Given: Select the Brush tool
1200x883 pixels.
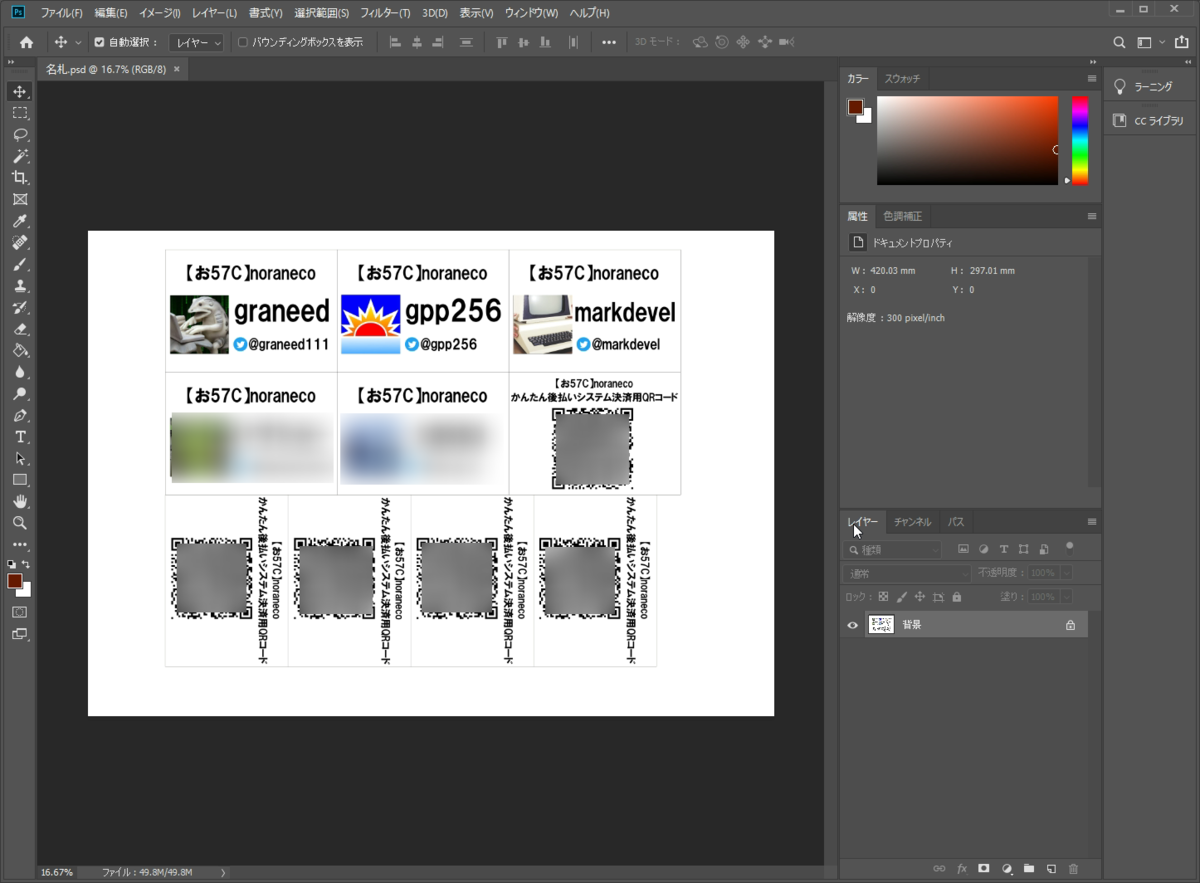Looking at the screenshot, I should click(x=20, y=265).
